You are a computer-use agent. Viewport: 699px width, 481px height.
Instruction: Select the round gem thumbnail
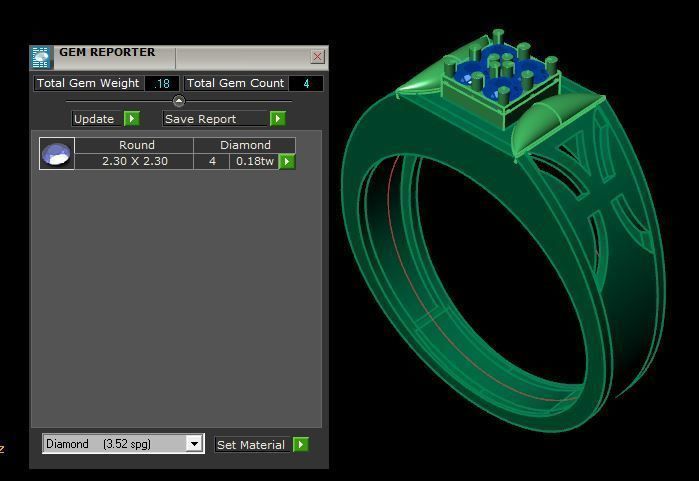57,153
